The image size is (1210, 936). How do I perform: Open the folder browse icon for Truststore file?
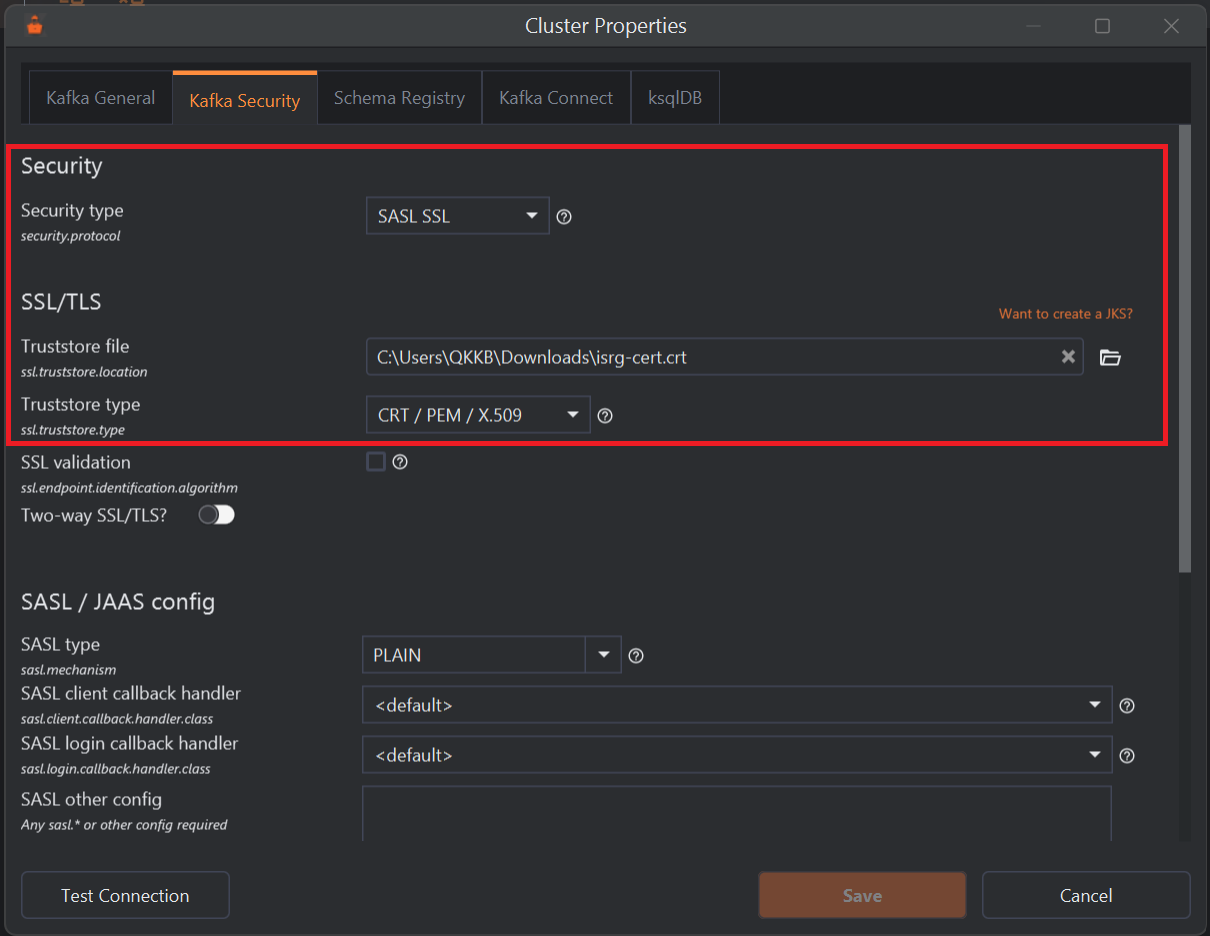[1110, 357]
